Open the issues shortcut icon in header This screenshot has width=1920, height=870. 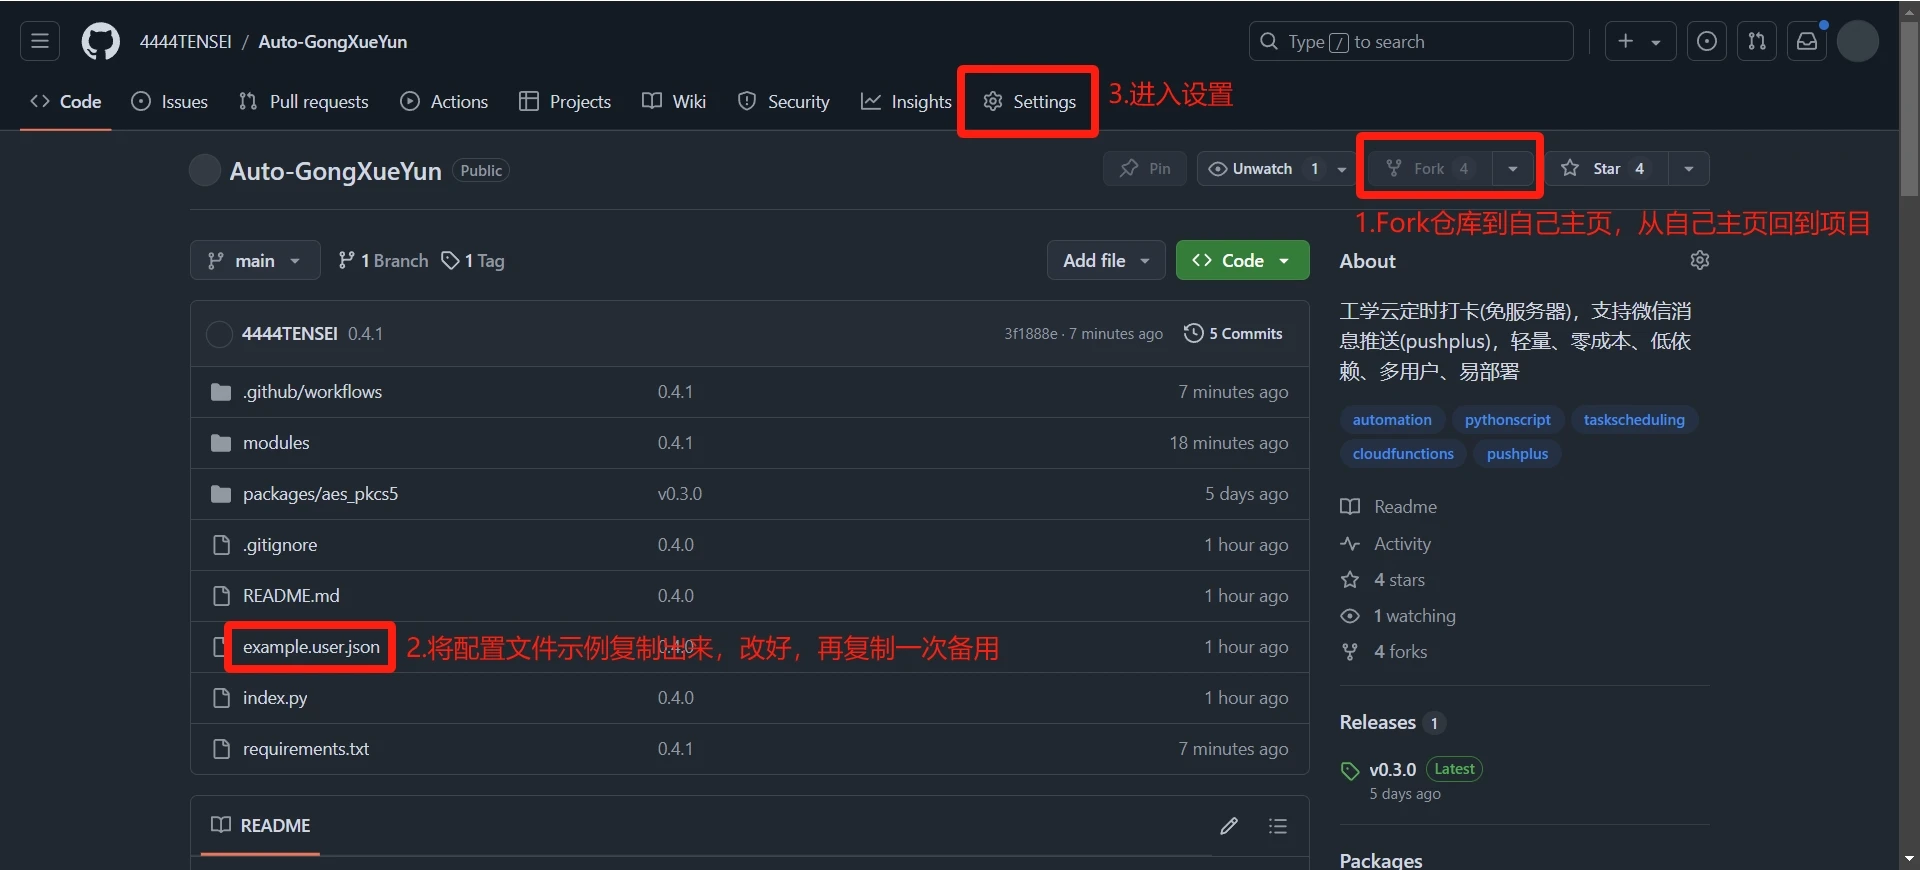[x=1707, y=42]
